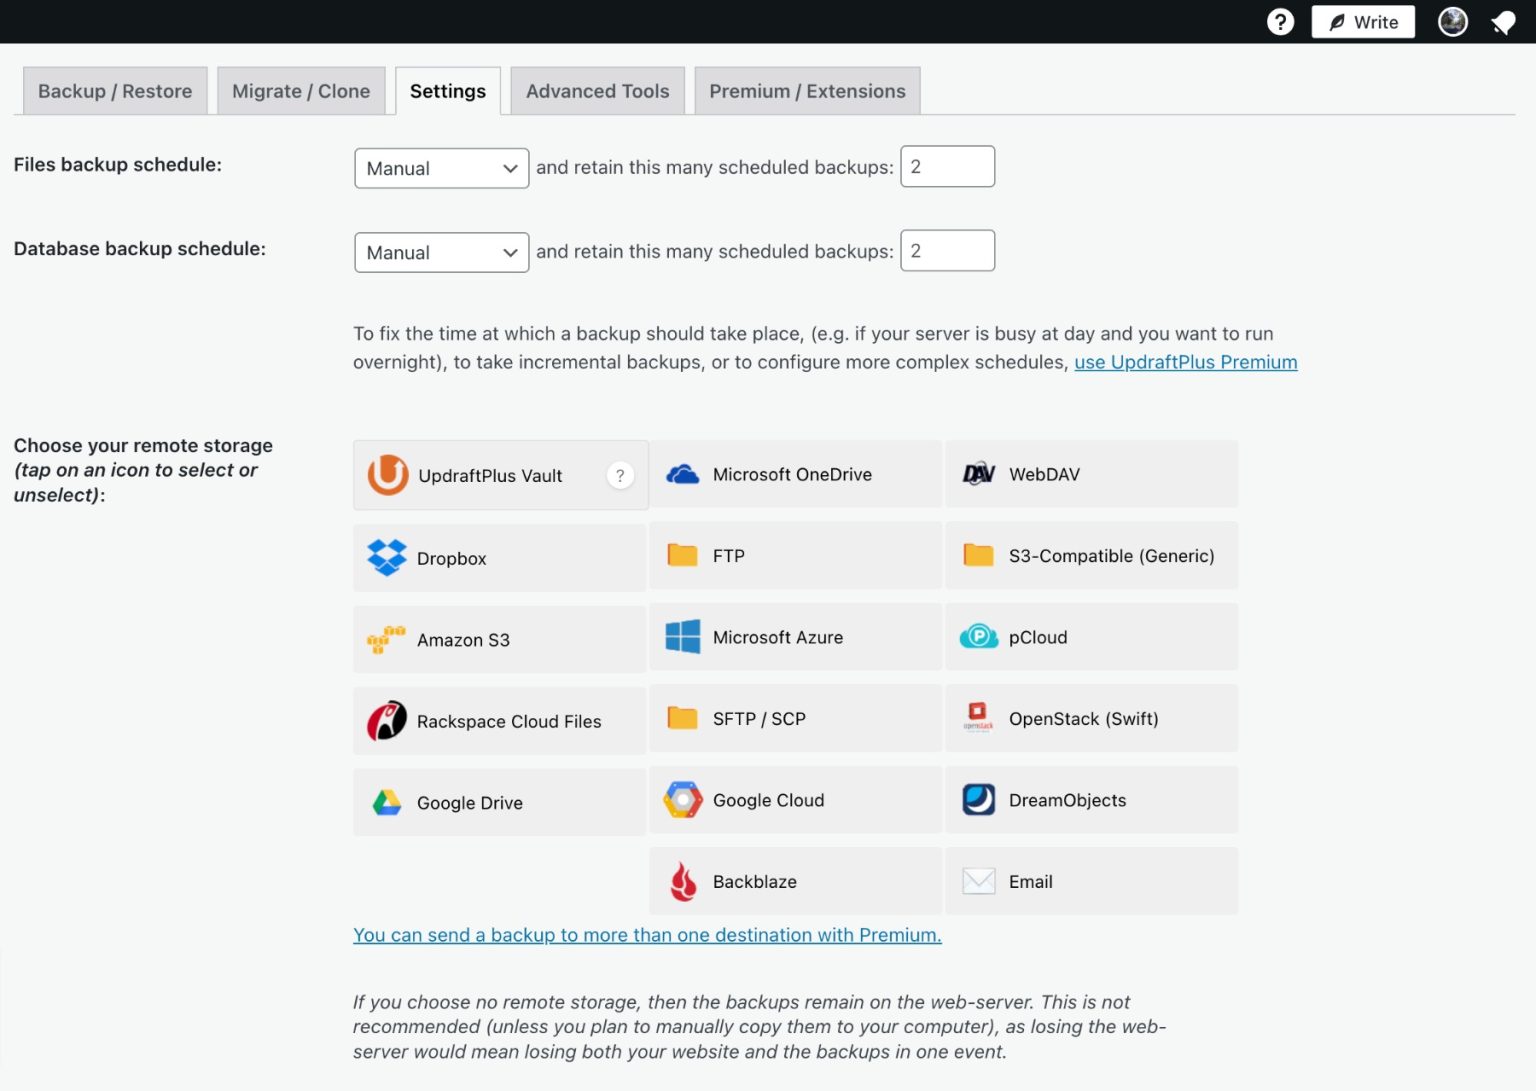Image resolution: width=1536 pixels, height=1091 pixels.
Task: Click the UpdraftPlus Vault question mark
Action: pyautogui.click(x=620, y=476)
